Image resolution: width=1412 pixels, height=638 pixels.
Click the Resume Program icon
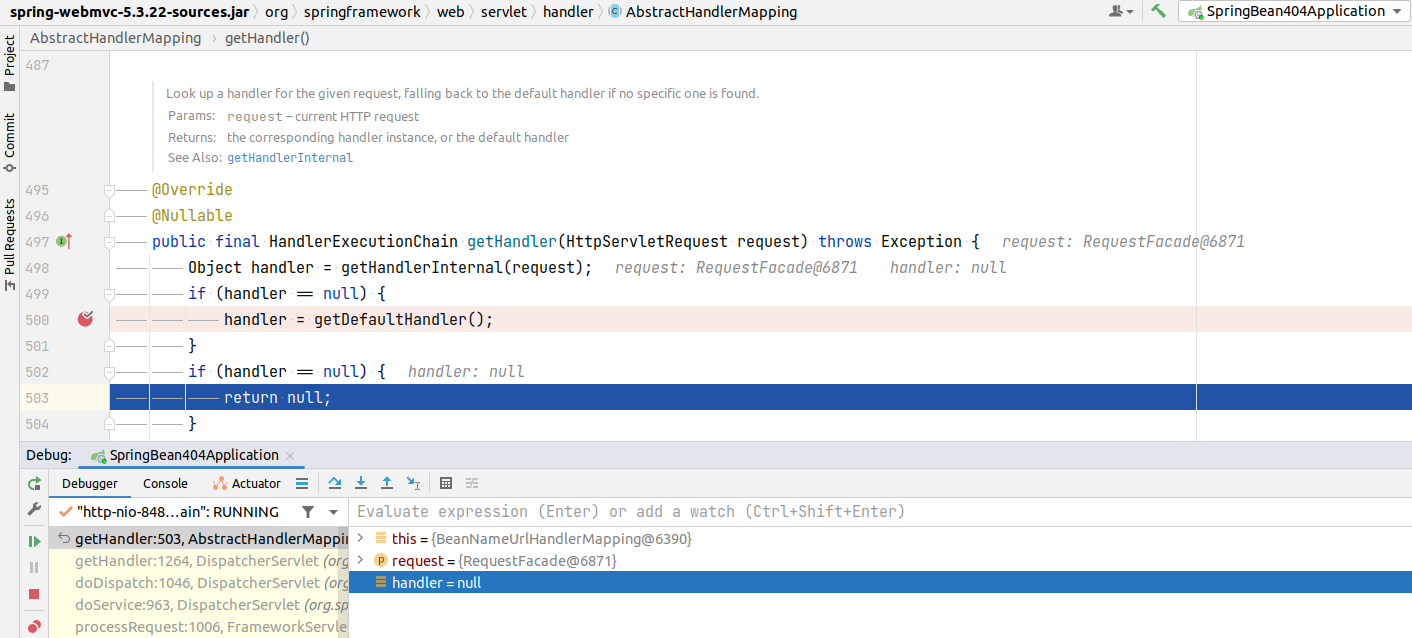coord(34,541)
